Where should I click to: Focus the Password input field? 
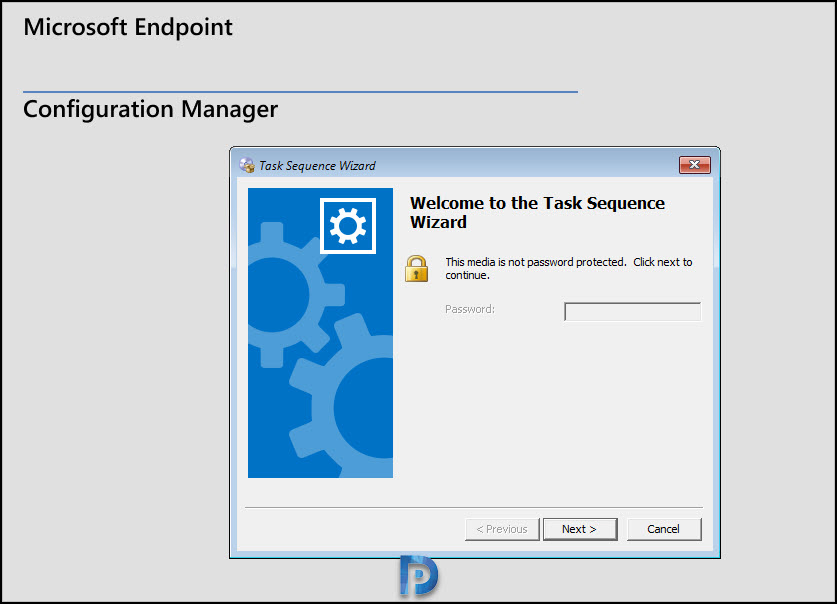pyautogui.click(x=633, y=312)
